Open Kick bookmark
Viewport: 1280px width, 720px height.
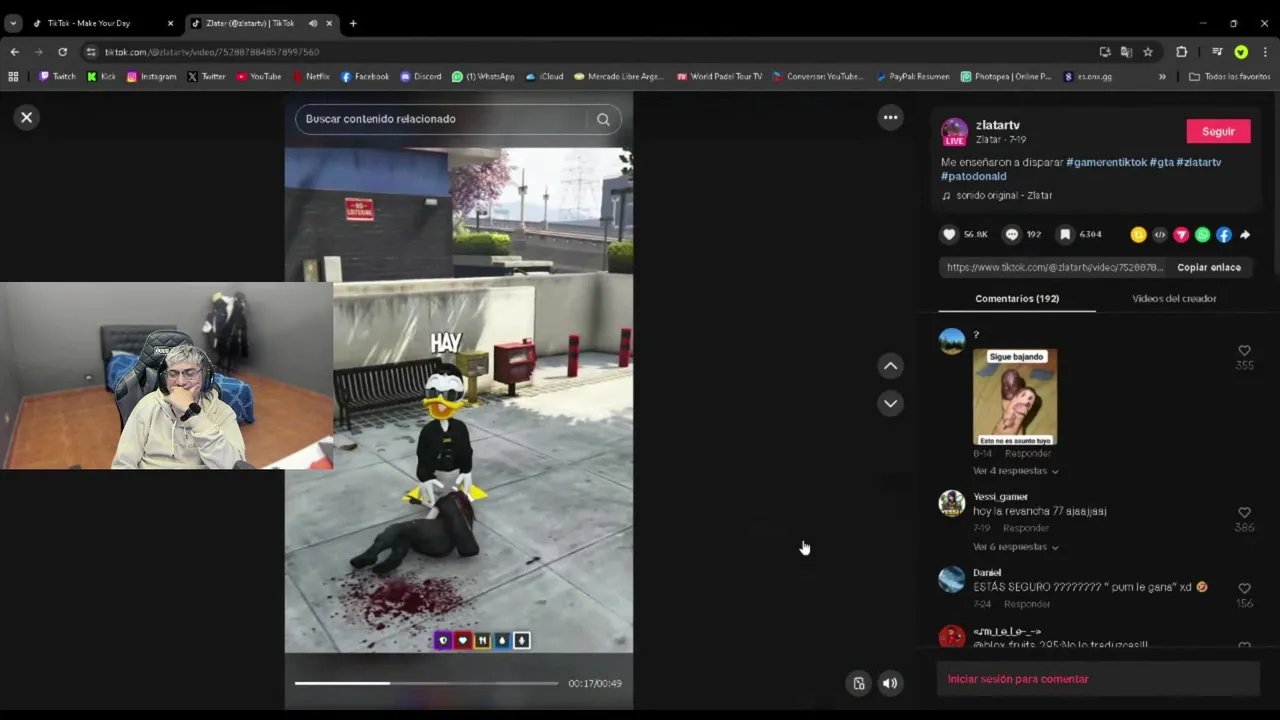101,76
